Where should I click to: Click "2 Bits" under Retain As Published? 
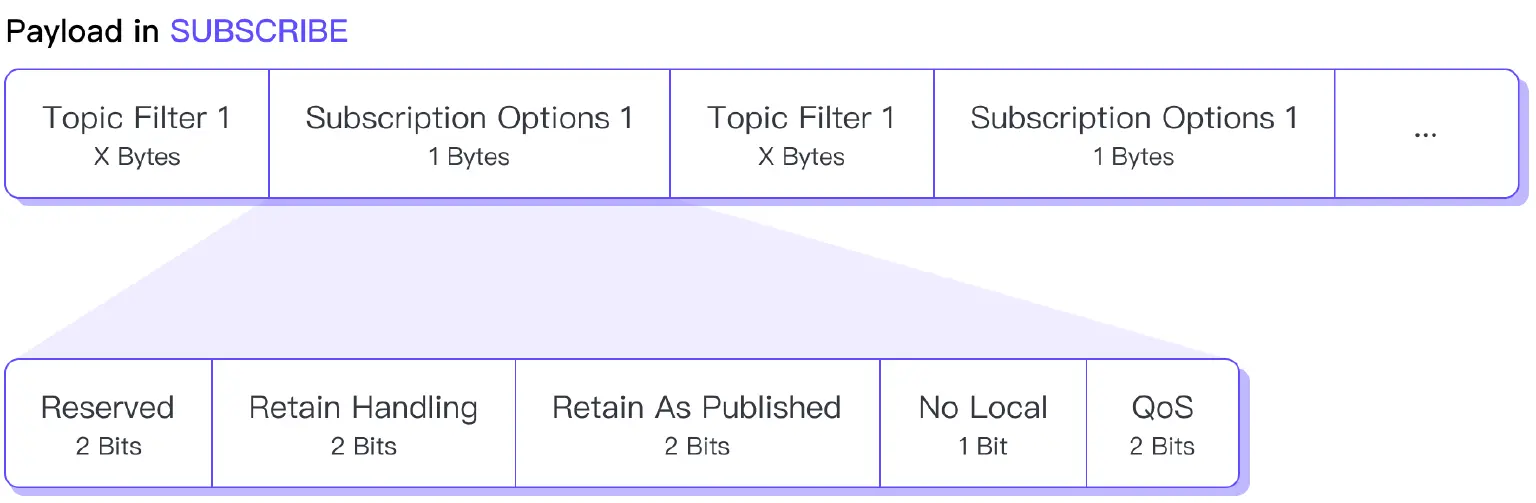pos(697,446)
